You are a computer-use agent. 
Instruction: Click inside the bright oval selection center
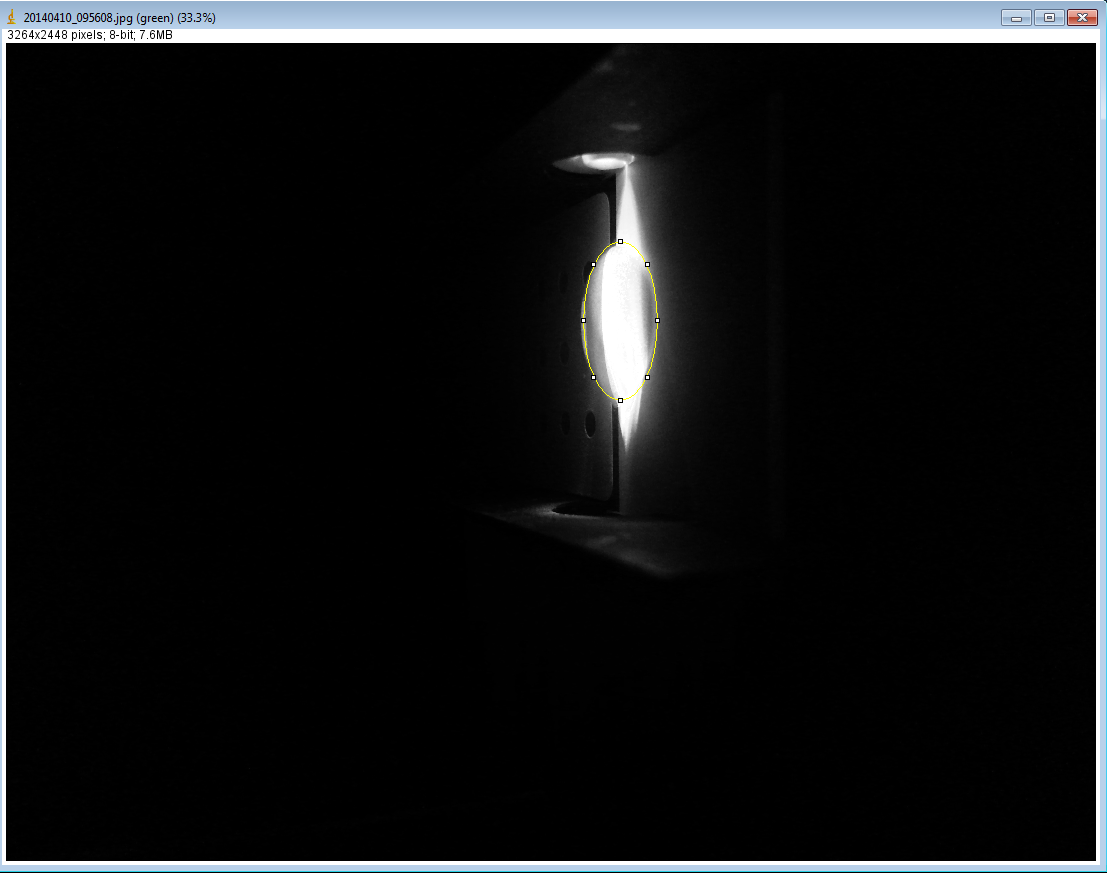click(620, 320)
